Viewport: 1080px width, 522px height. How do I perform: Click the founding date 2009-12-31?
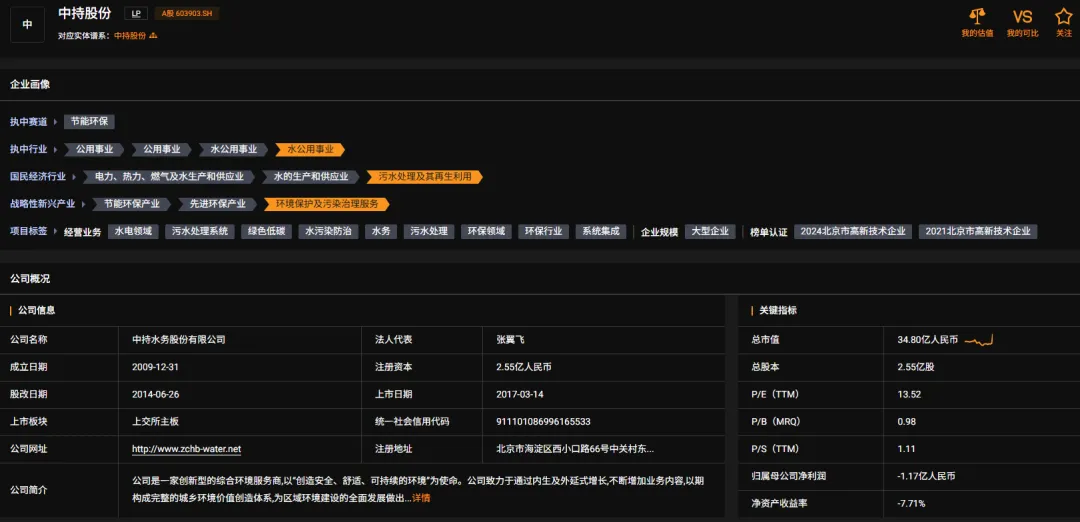pyautogui.click(x=155, y=367)
